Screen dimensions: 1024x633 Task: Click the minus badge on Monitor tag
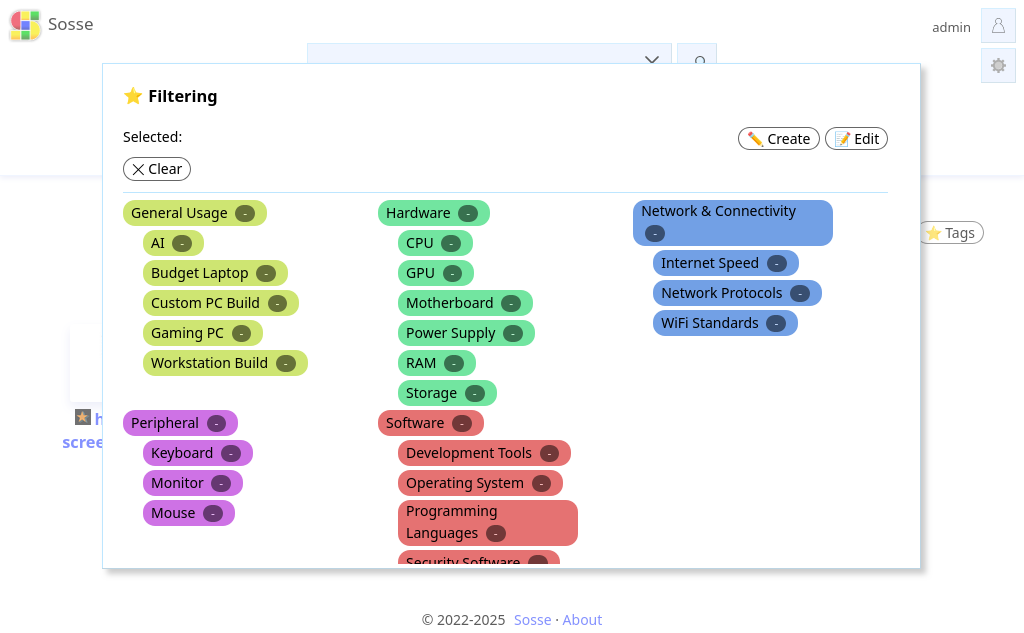221,483
